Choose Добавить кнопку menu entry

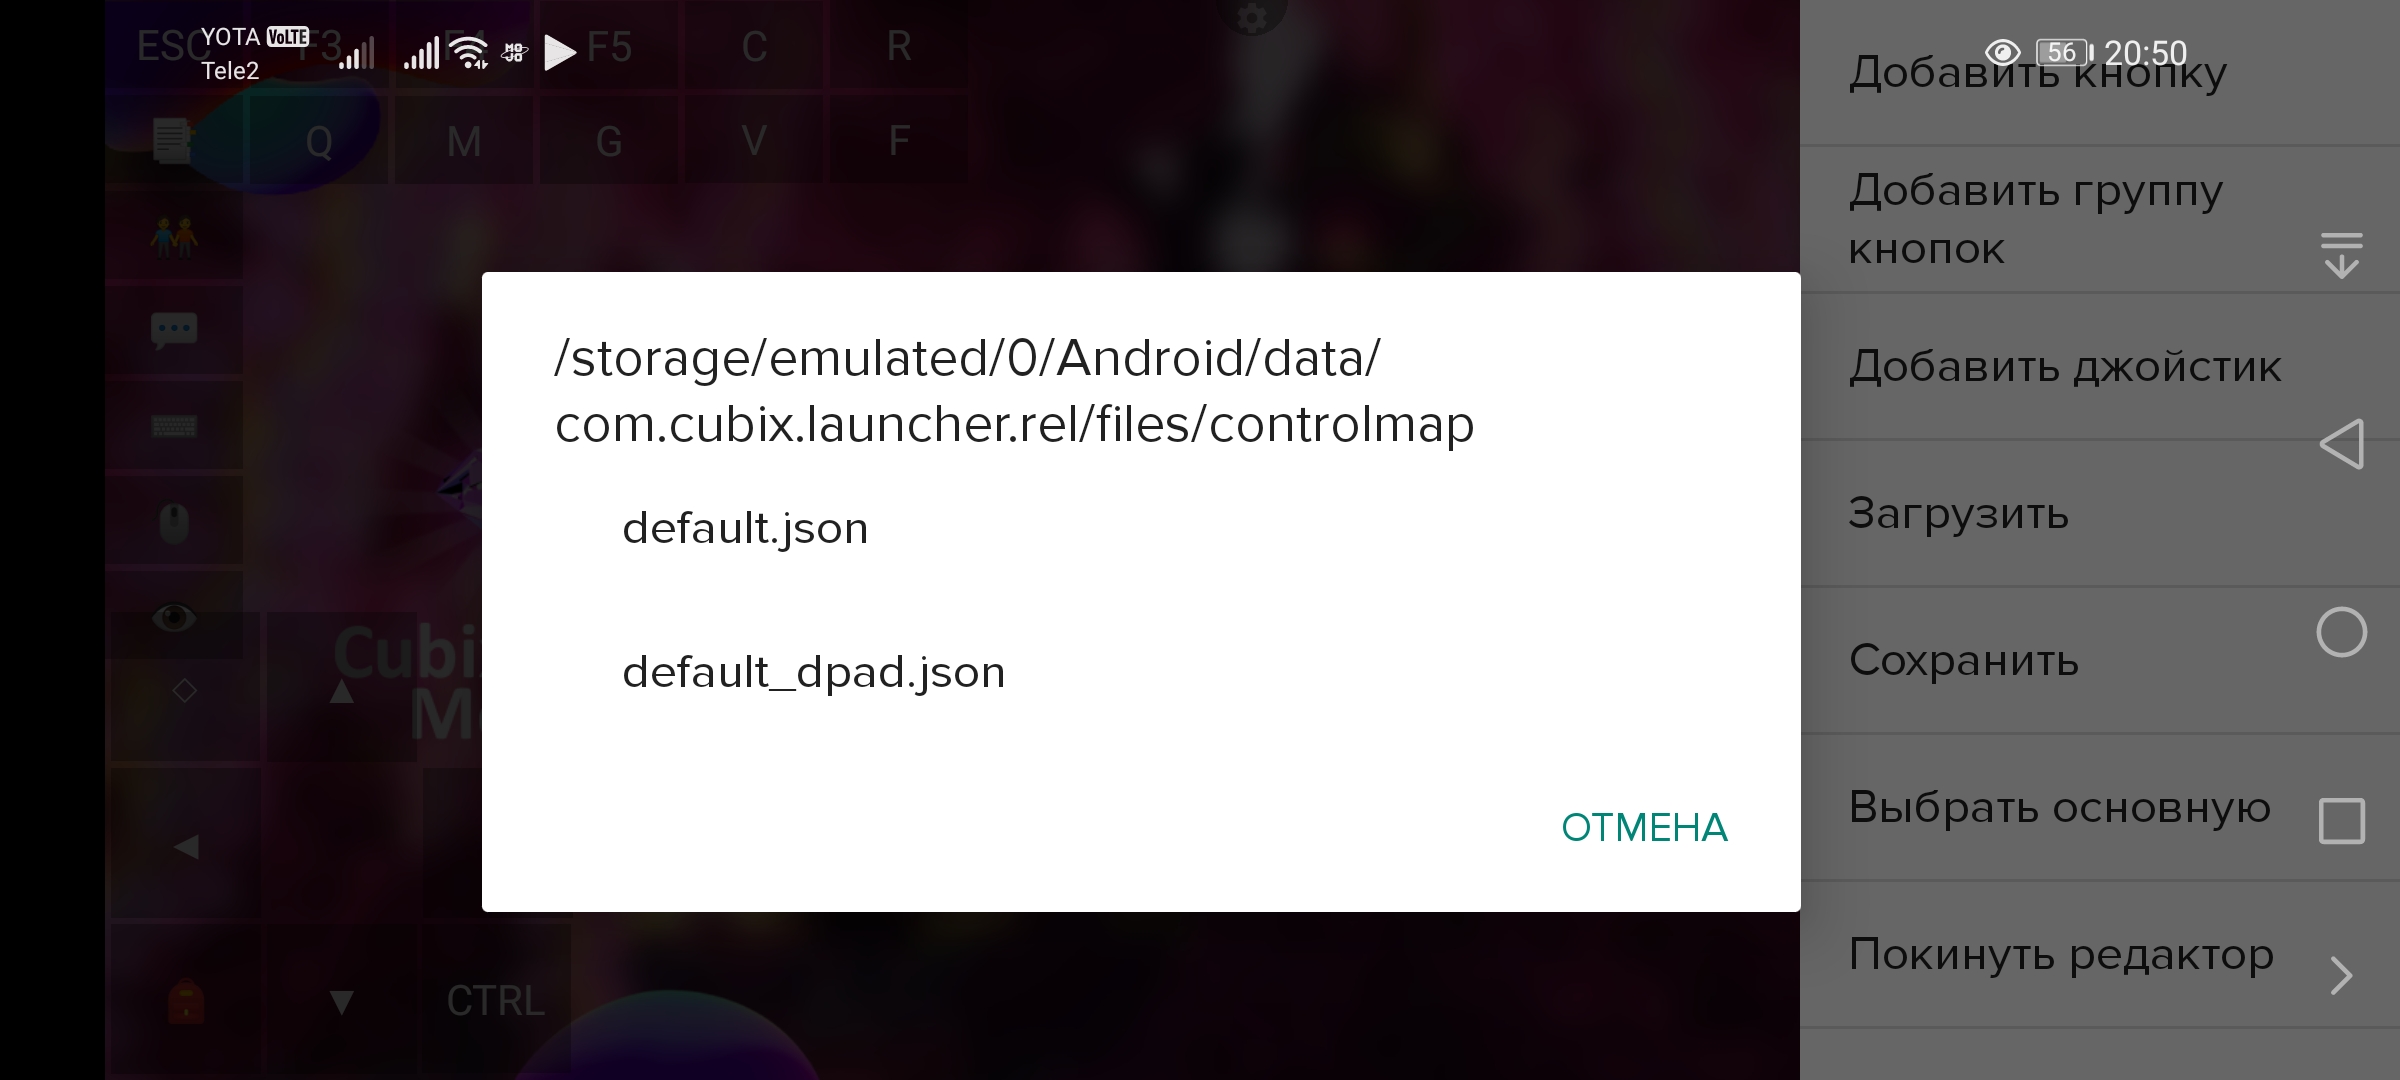click(x=2100, y=73)
